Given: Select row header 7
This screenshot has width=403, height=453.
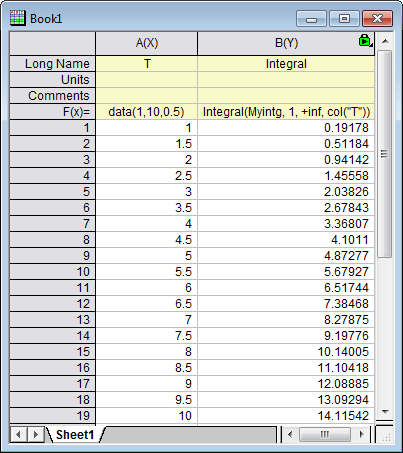Looking at the screenshot, I should coord(53,224).
